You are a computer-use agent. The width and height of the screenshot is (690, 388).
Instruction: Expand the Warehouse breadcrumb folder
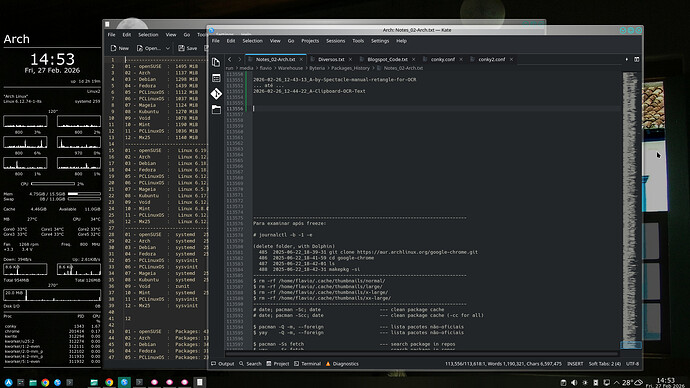(x=290, y=68)
